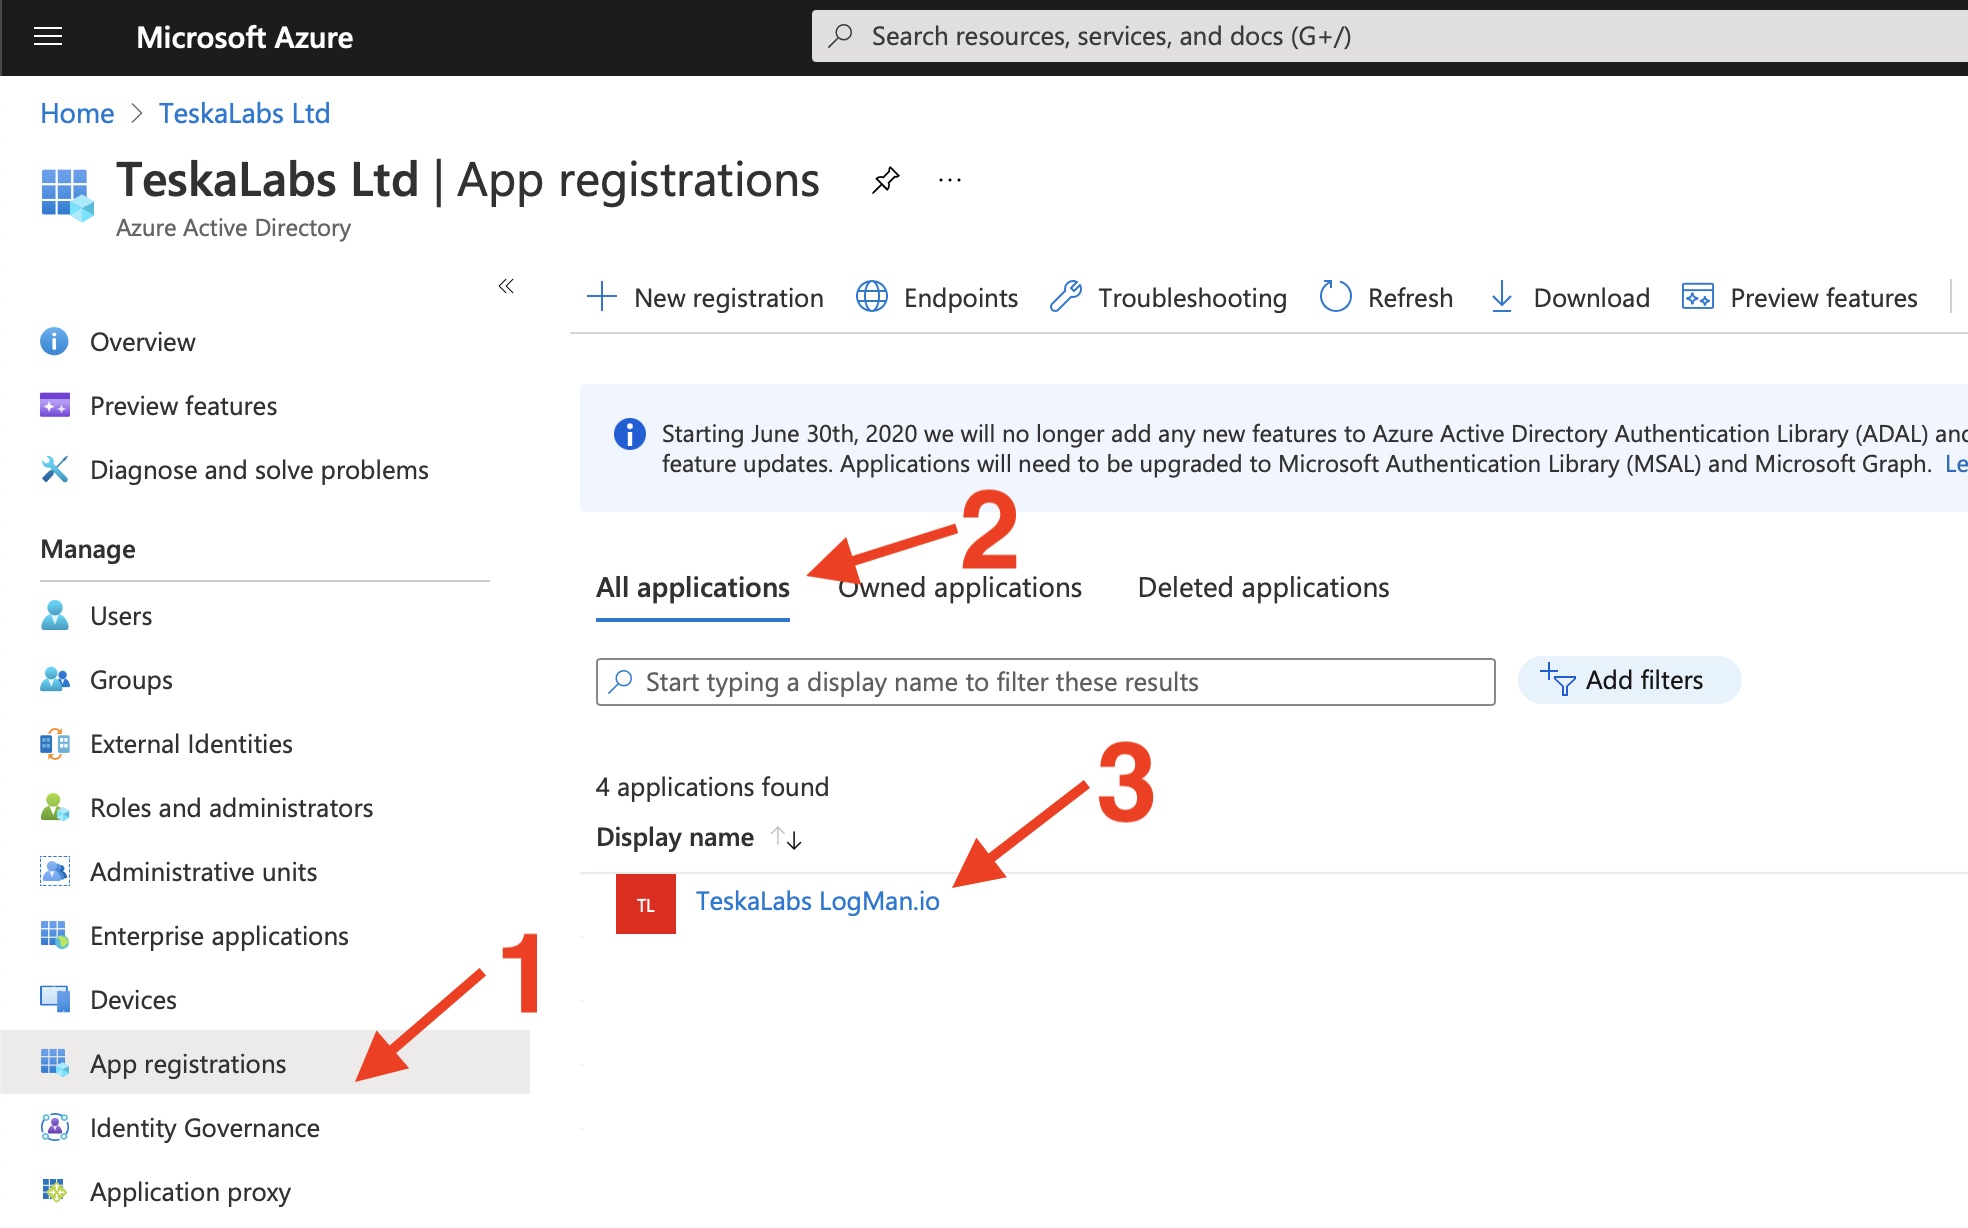Click the display name filter field
Image resolution: width=1968 pixels, height=1228 pixels.
[x=1046, y=682]
